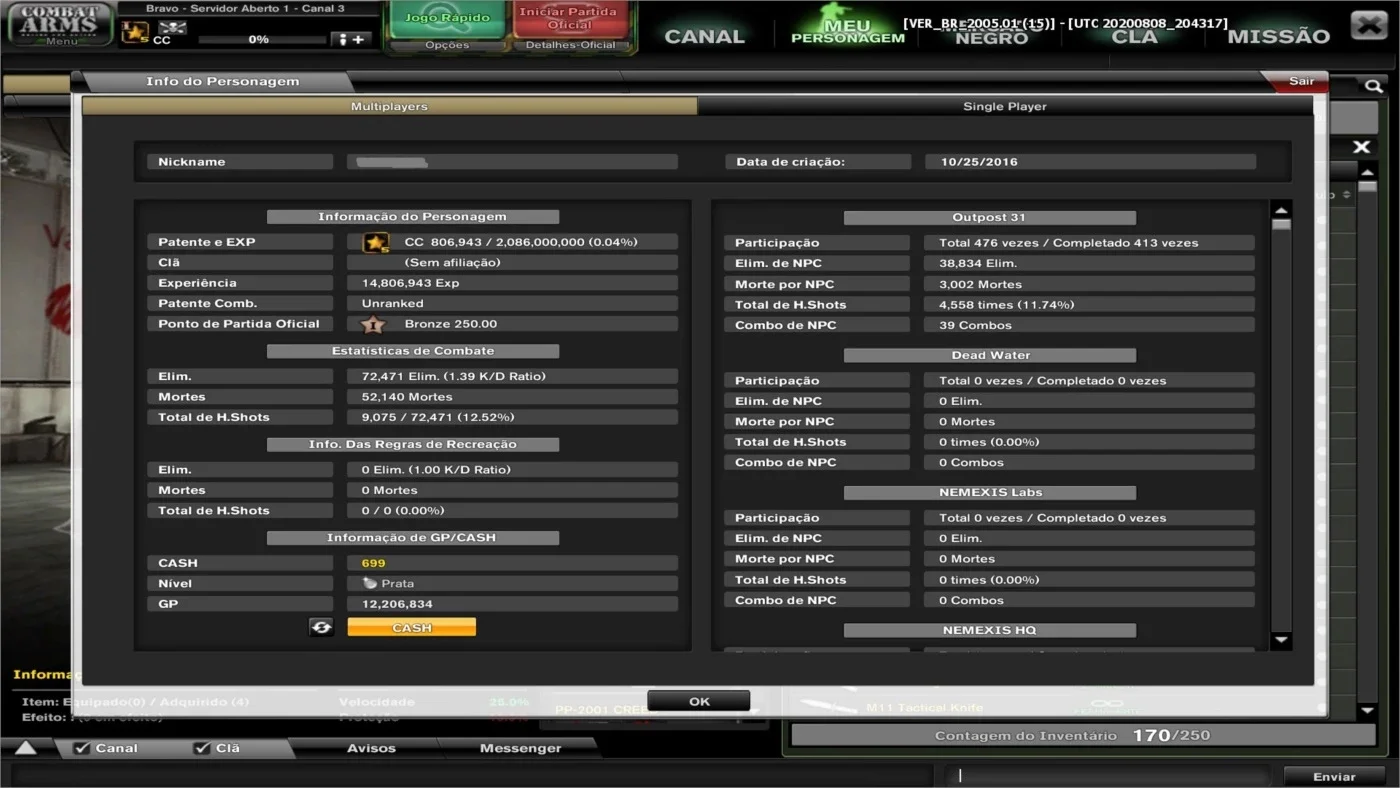Click the magnifier search icon
Image resolution: width=1400 pixels, height=788 pixels.
[1374, 87]
